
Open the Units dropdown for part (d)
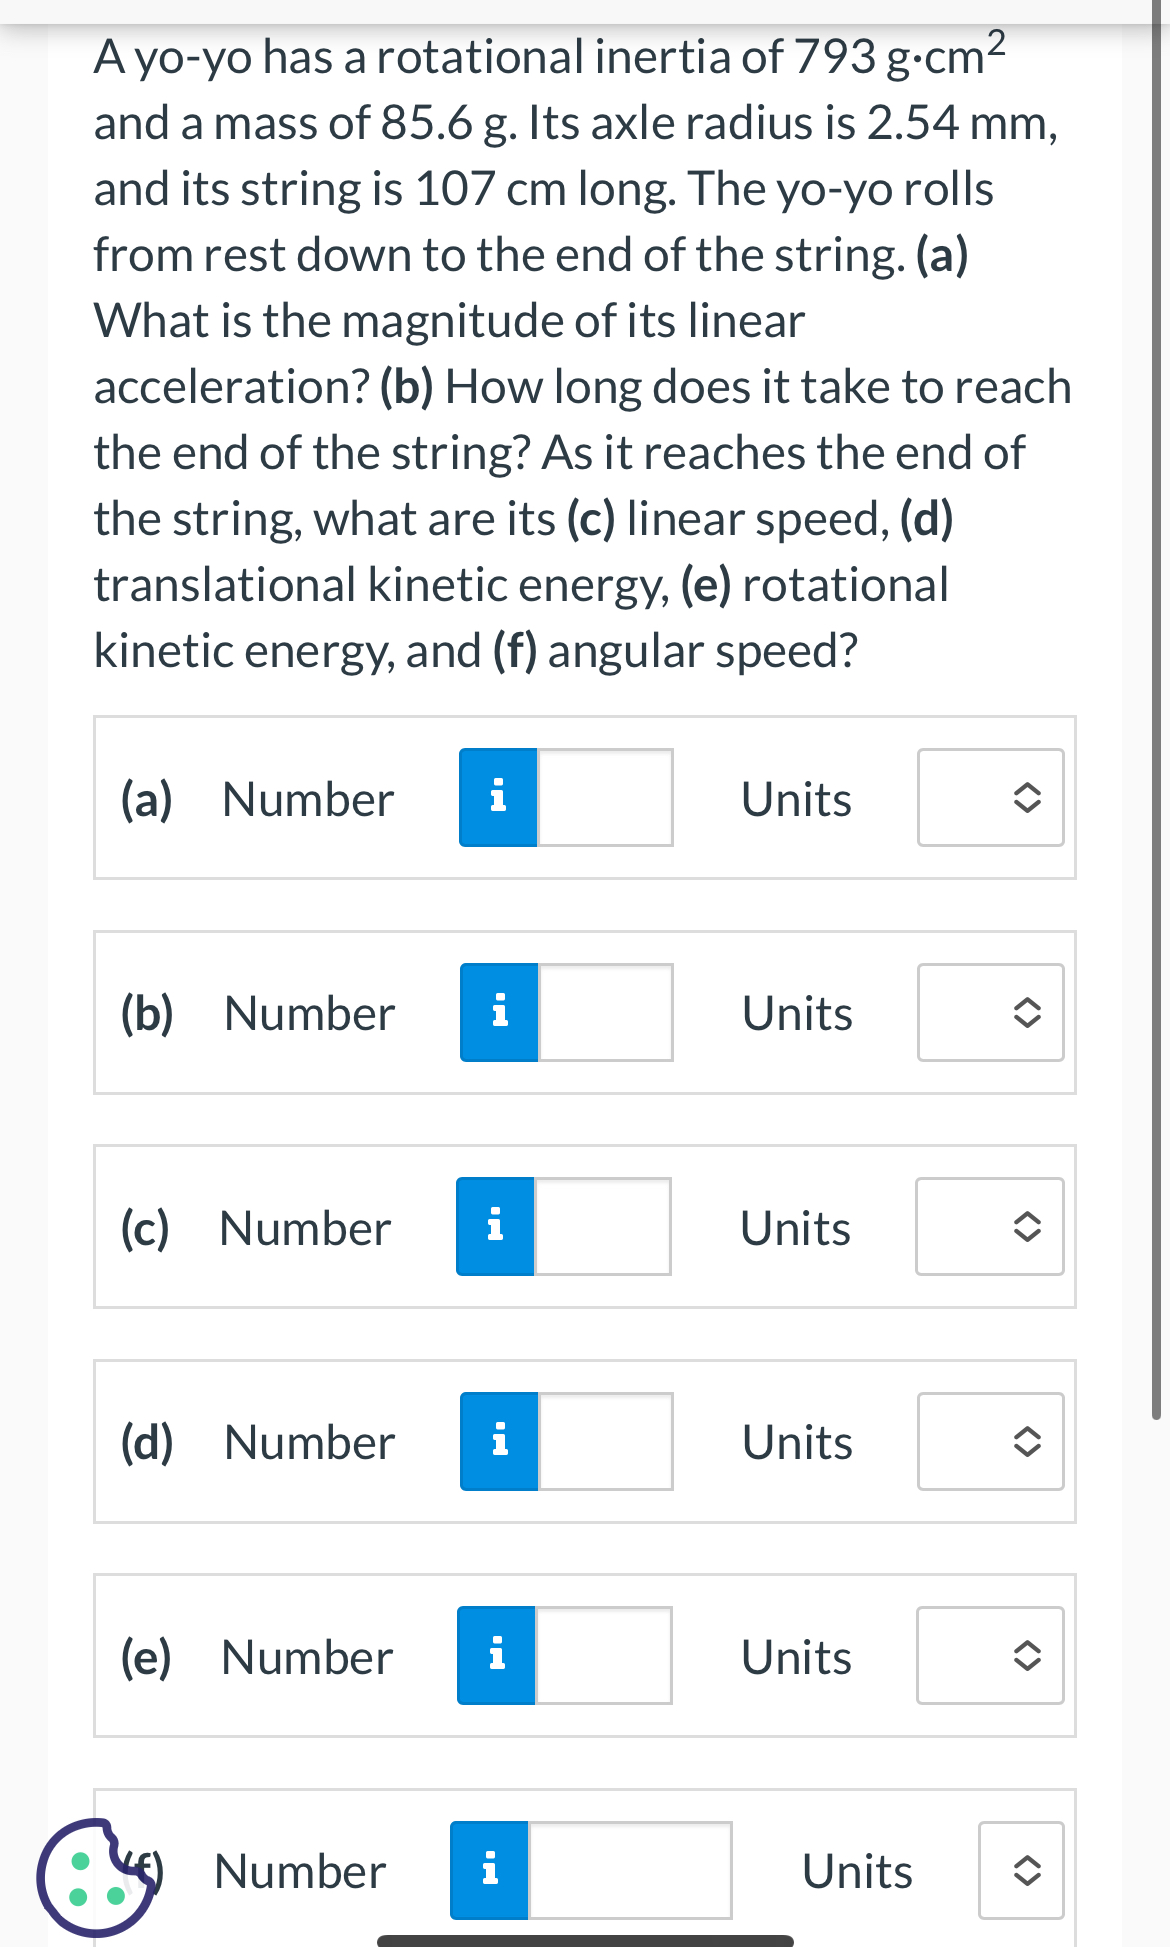point(990,1440)
